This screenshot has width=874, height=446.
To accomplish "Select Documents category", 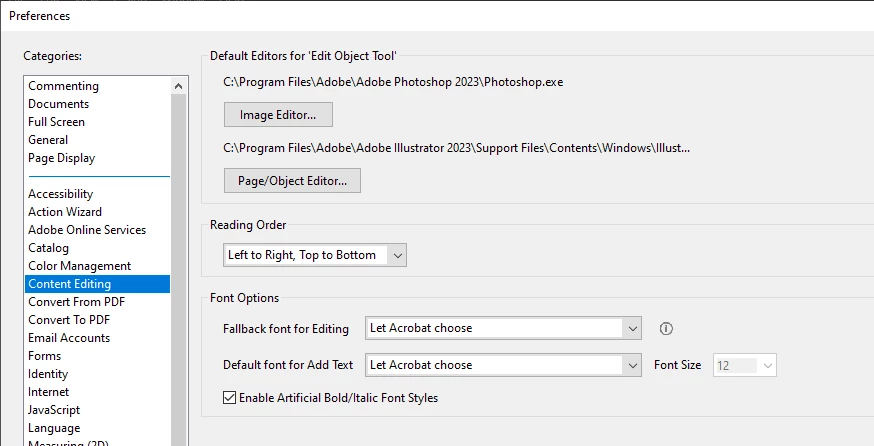I will click(58, 104).
